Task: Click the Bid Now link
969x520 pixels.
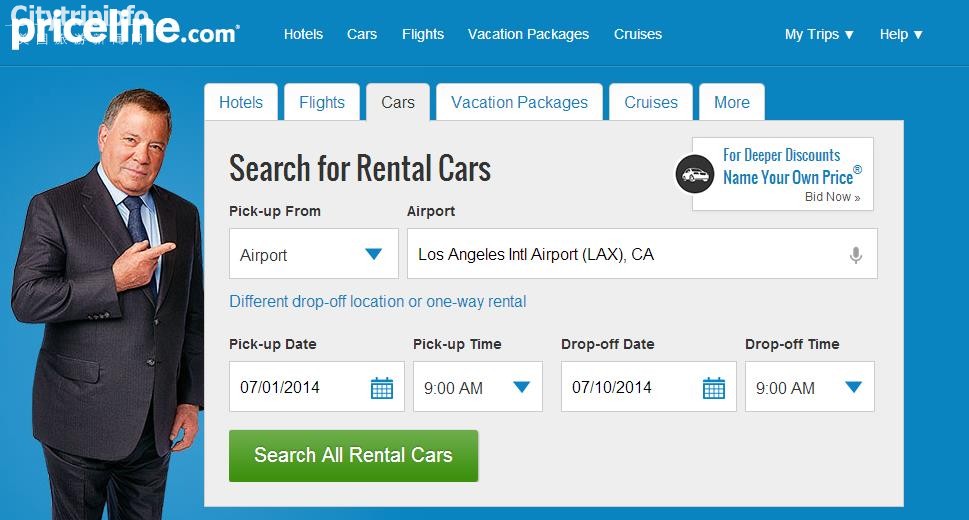Action: click(x=832, y=197)
